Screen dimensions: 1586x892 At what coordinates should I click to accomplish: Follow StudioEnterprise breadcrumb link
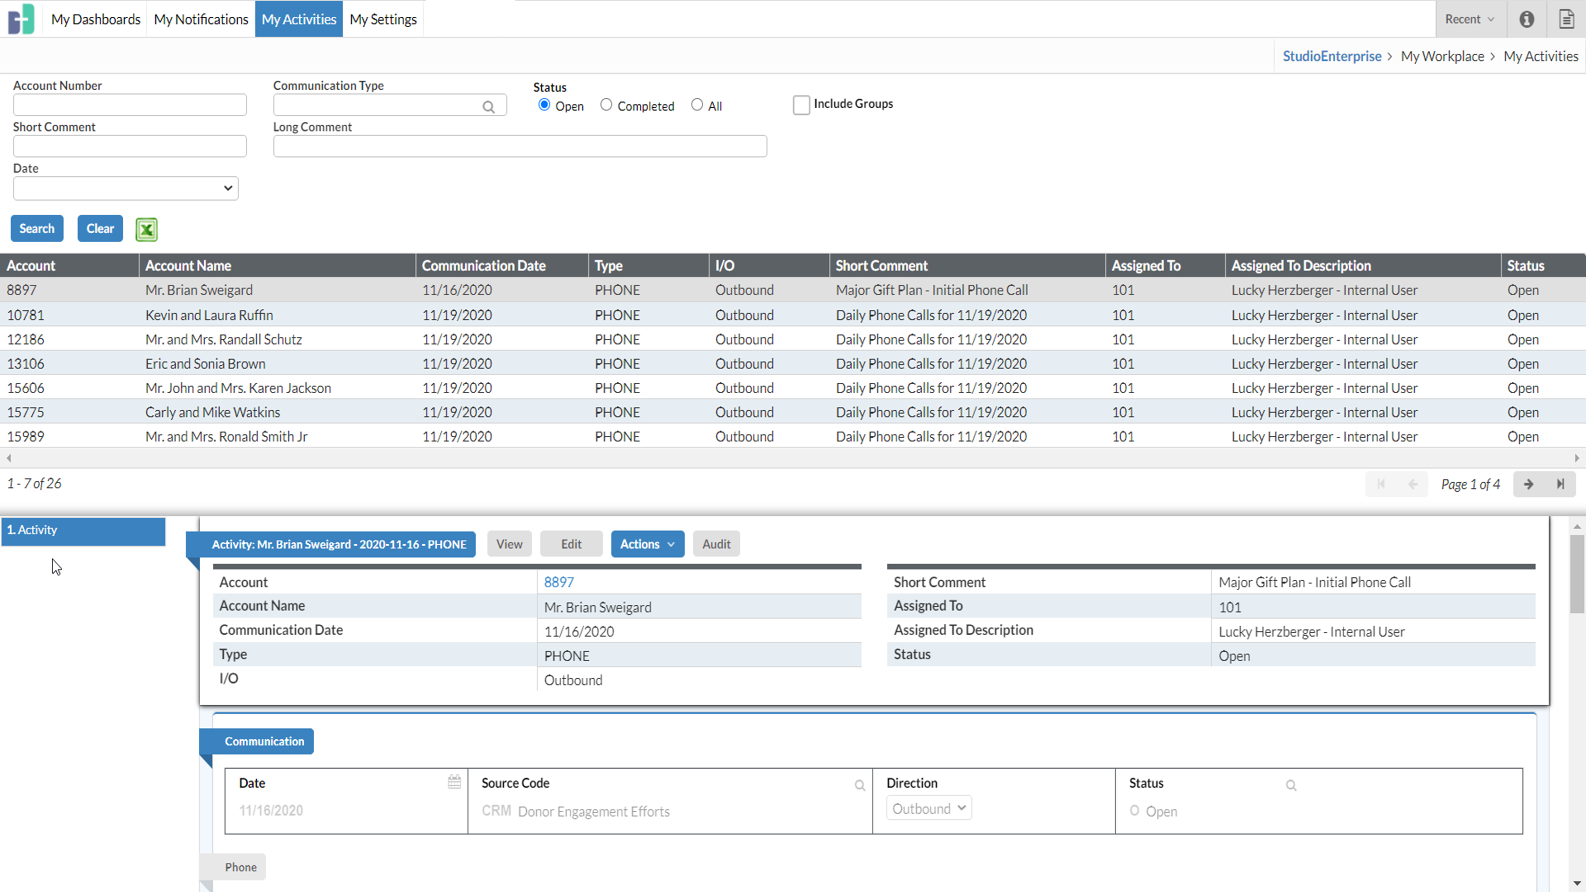click(1332, 56)
